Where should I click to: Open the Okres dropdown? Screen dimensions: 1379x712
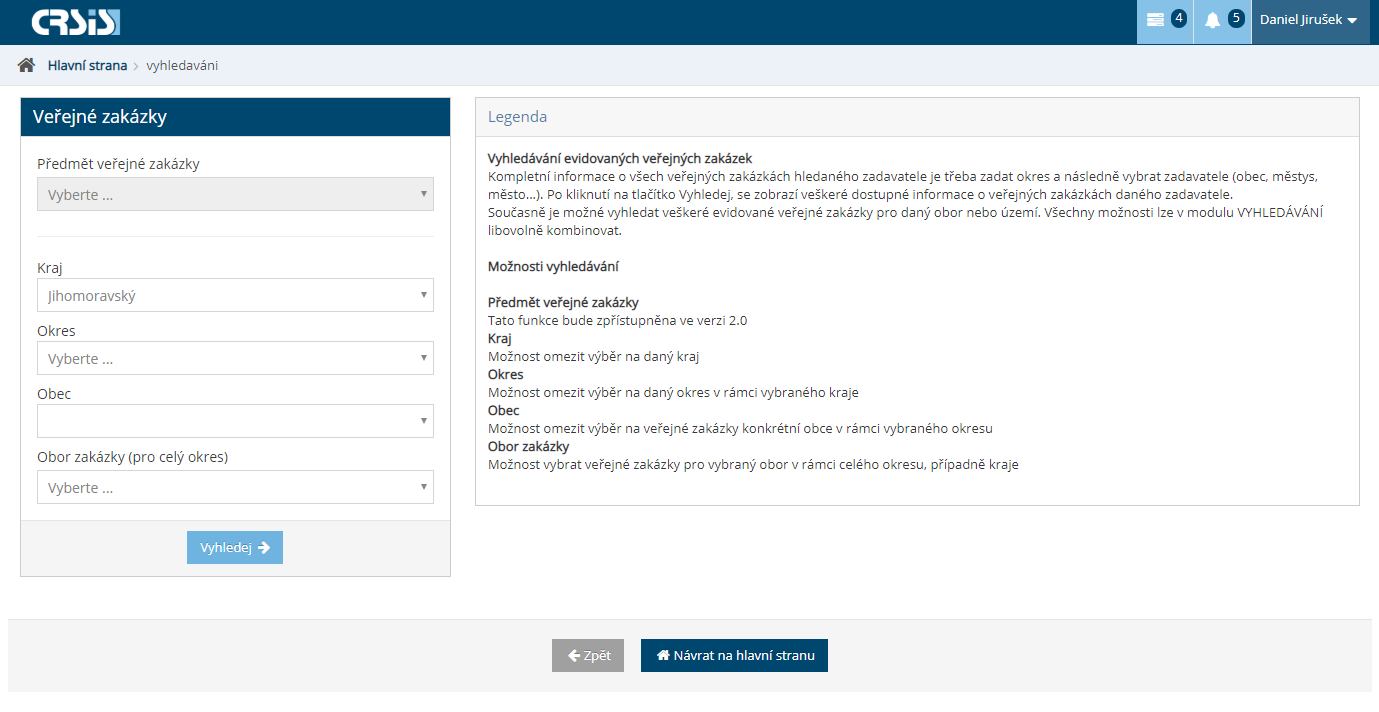tap(235, 358)
